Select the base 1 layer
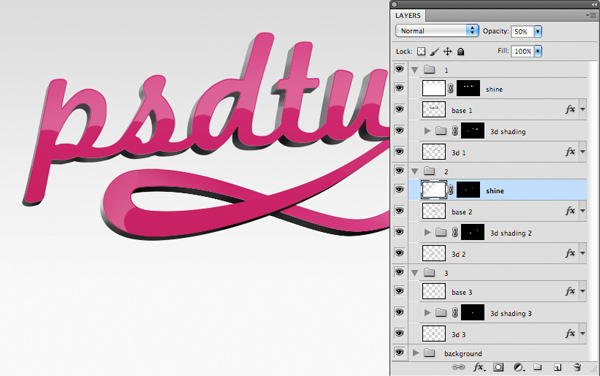The width and height of the screenshot is (600, 376). coord(497,110)
